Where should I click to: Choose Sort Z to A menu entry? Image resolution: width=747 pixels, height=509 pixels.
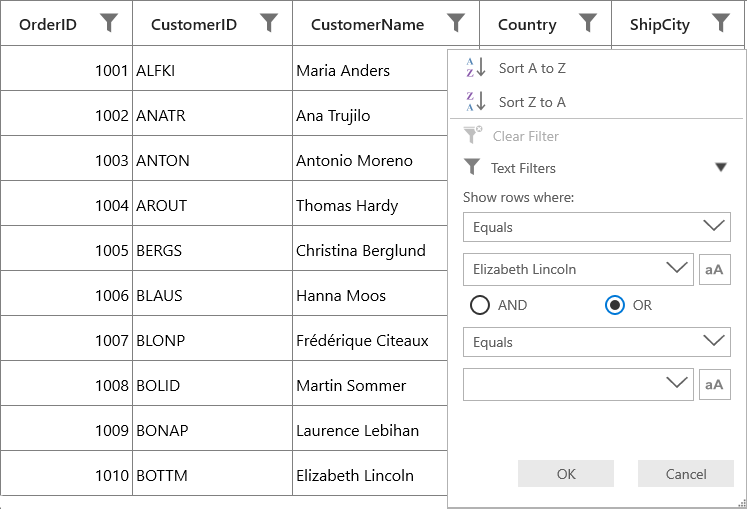tap(596, 102)
